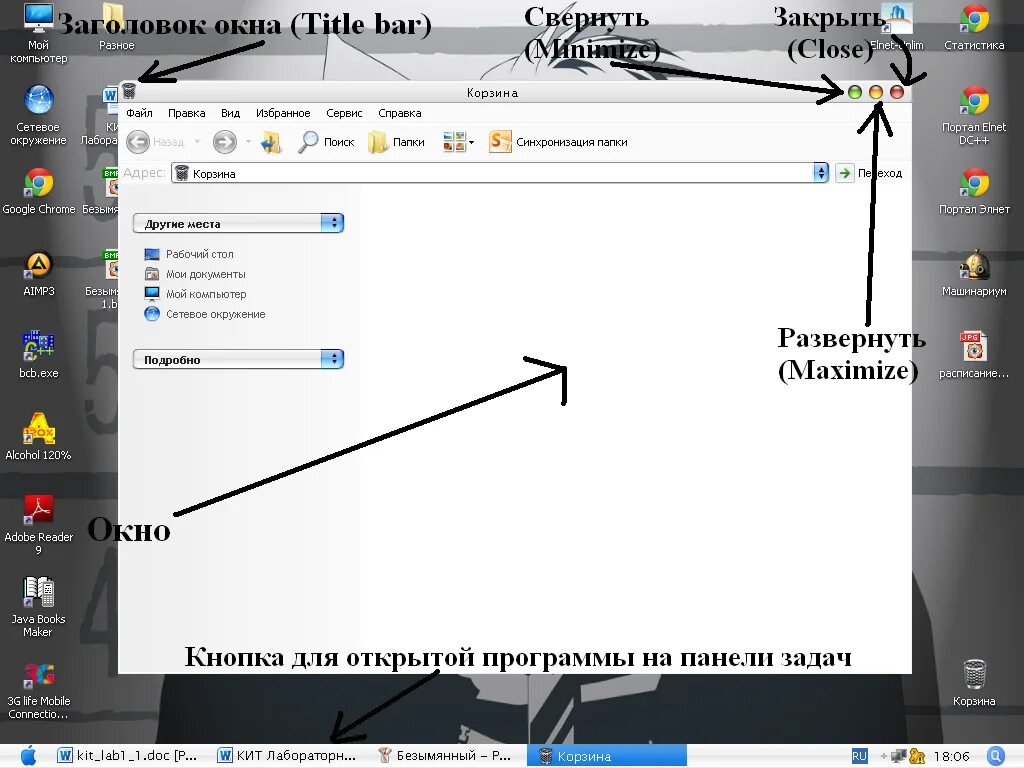The image size is (1024, 768).
Task: Click the recycle bin icon in title bar
Action: click(129, 91)
